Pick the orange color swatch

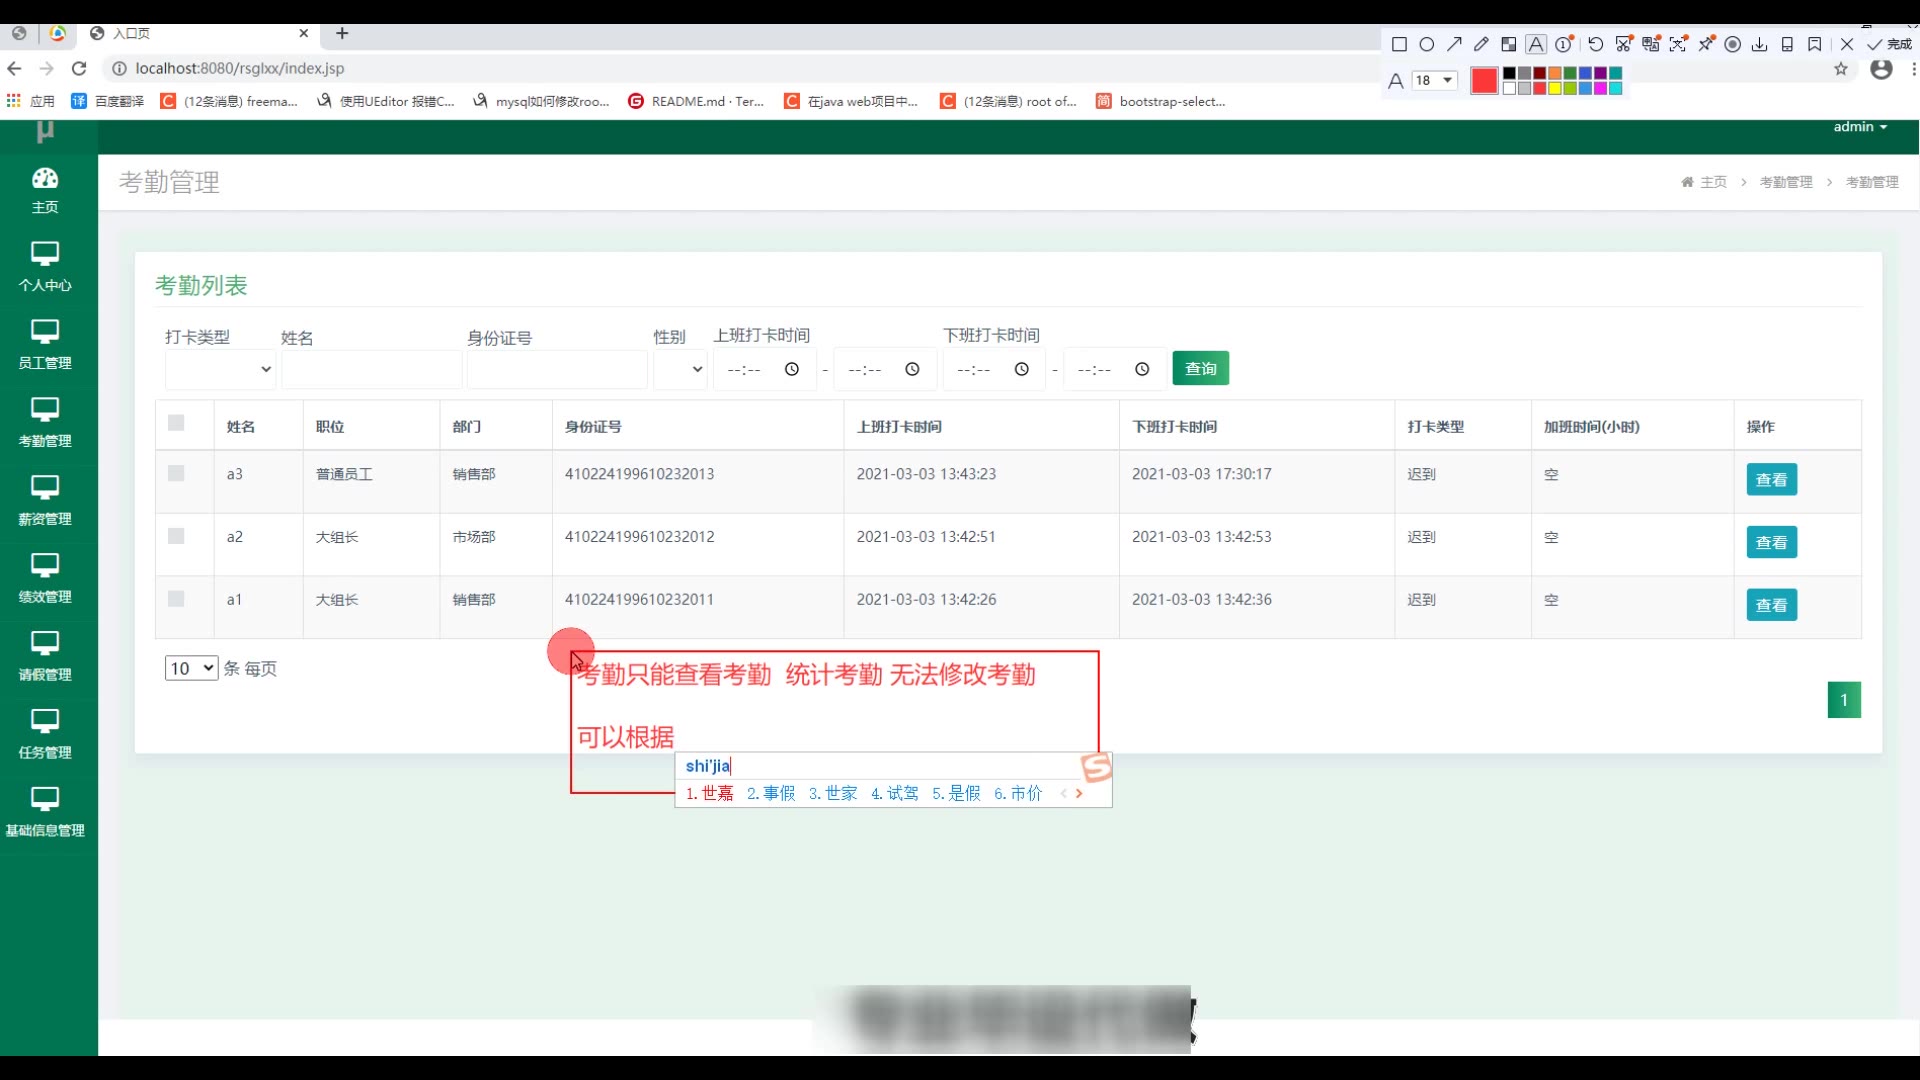pyautogui.click(x=1555, y=73)
